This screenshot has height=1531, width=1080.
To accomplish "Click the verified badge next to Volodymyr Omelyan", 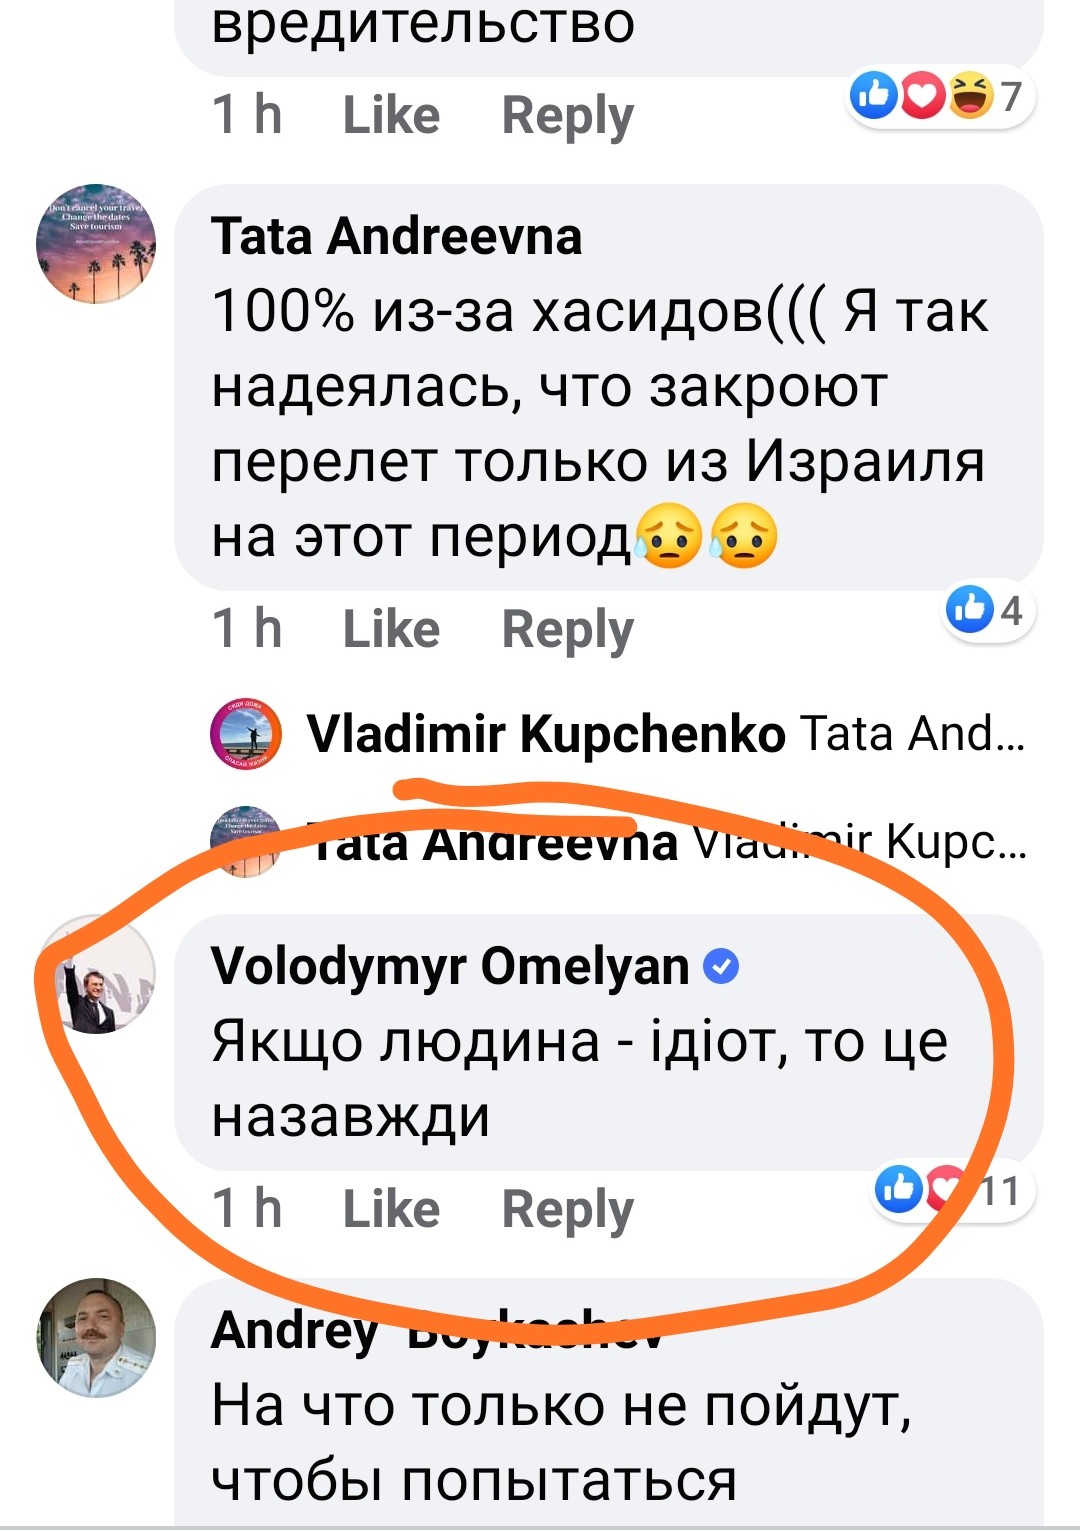I will point(721,967).
